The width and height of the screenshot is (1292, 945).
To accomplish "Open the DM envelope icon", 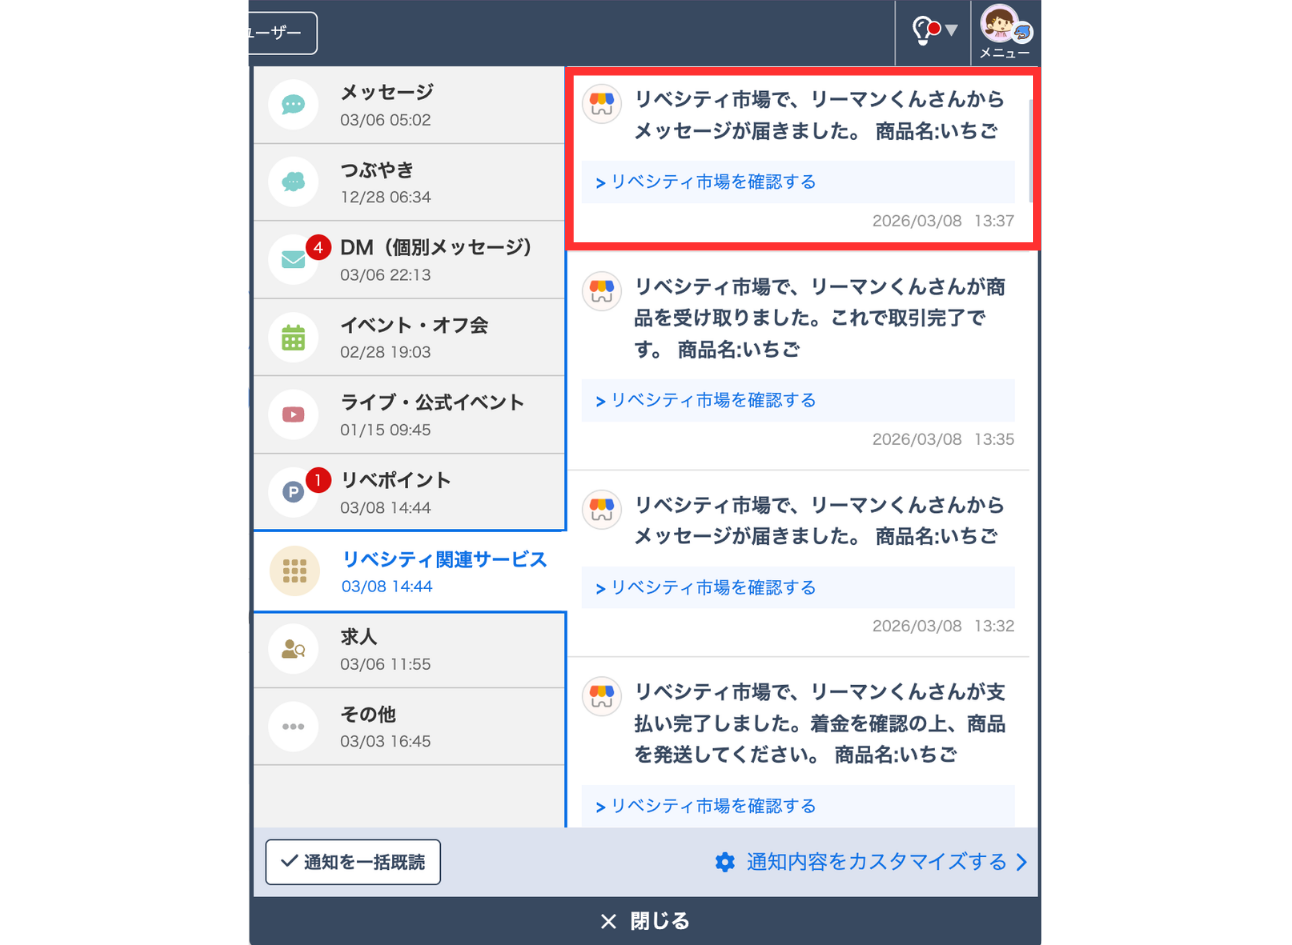I will pyautogui.click(x=294, y=259).
